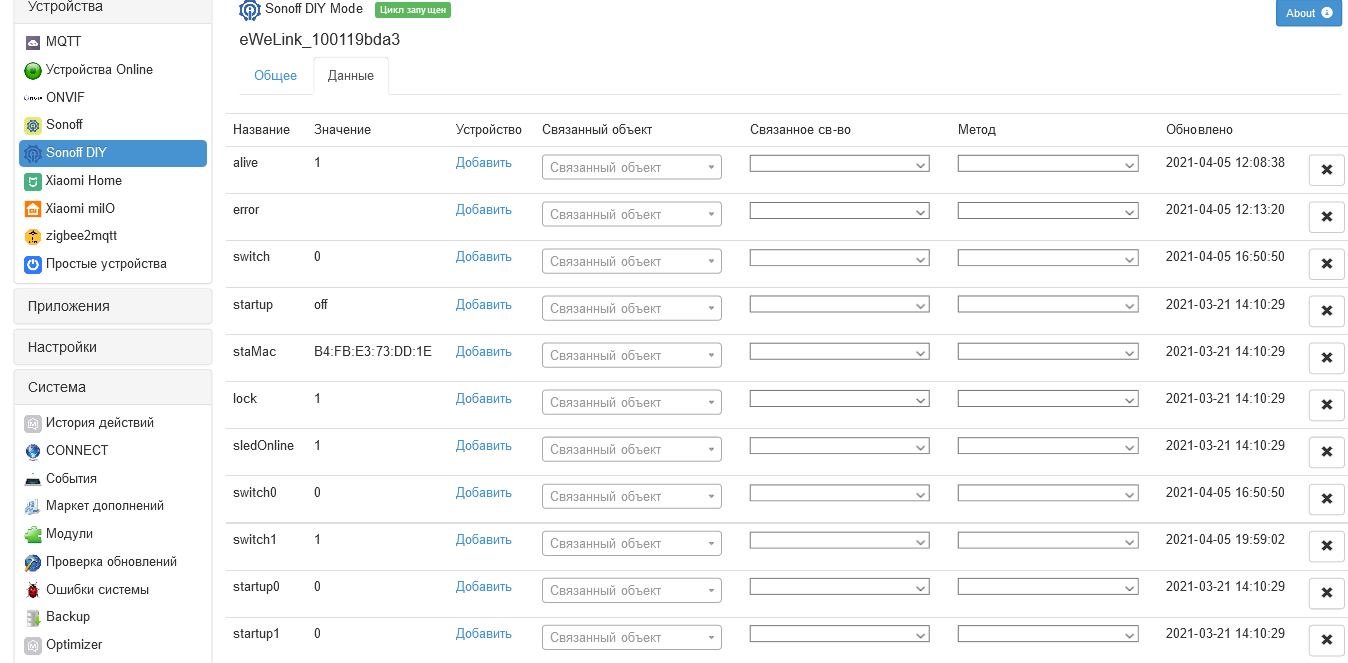This screenshot has height=663, width=1348.
Task: Open the Настройки sidebar section
Action: point(112,347)
